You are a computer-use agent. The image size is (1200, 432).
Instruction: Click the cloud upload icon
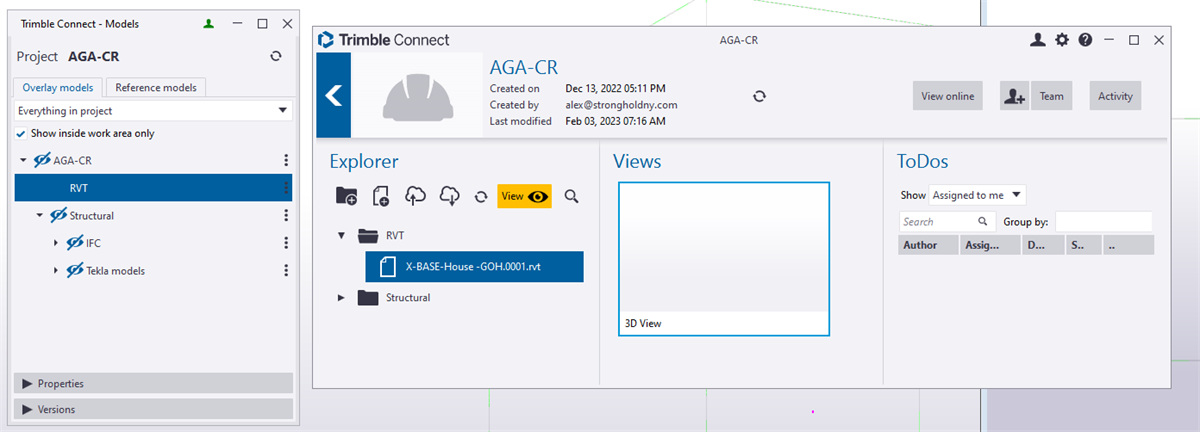pyautogui.click(x=416, y=196)
